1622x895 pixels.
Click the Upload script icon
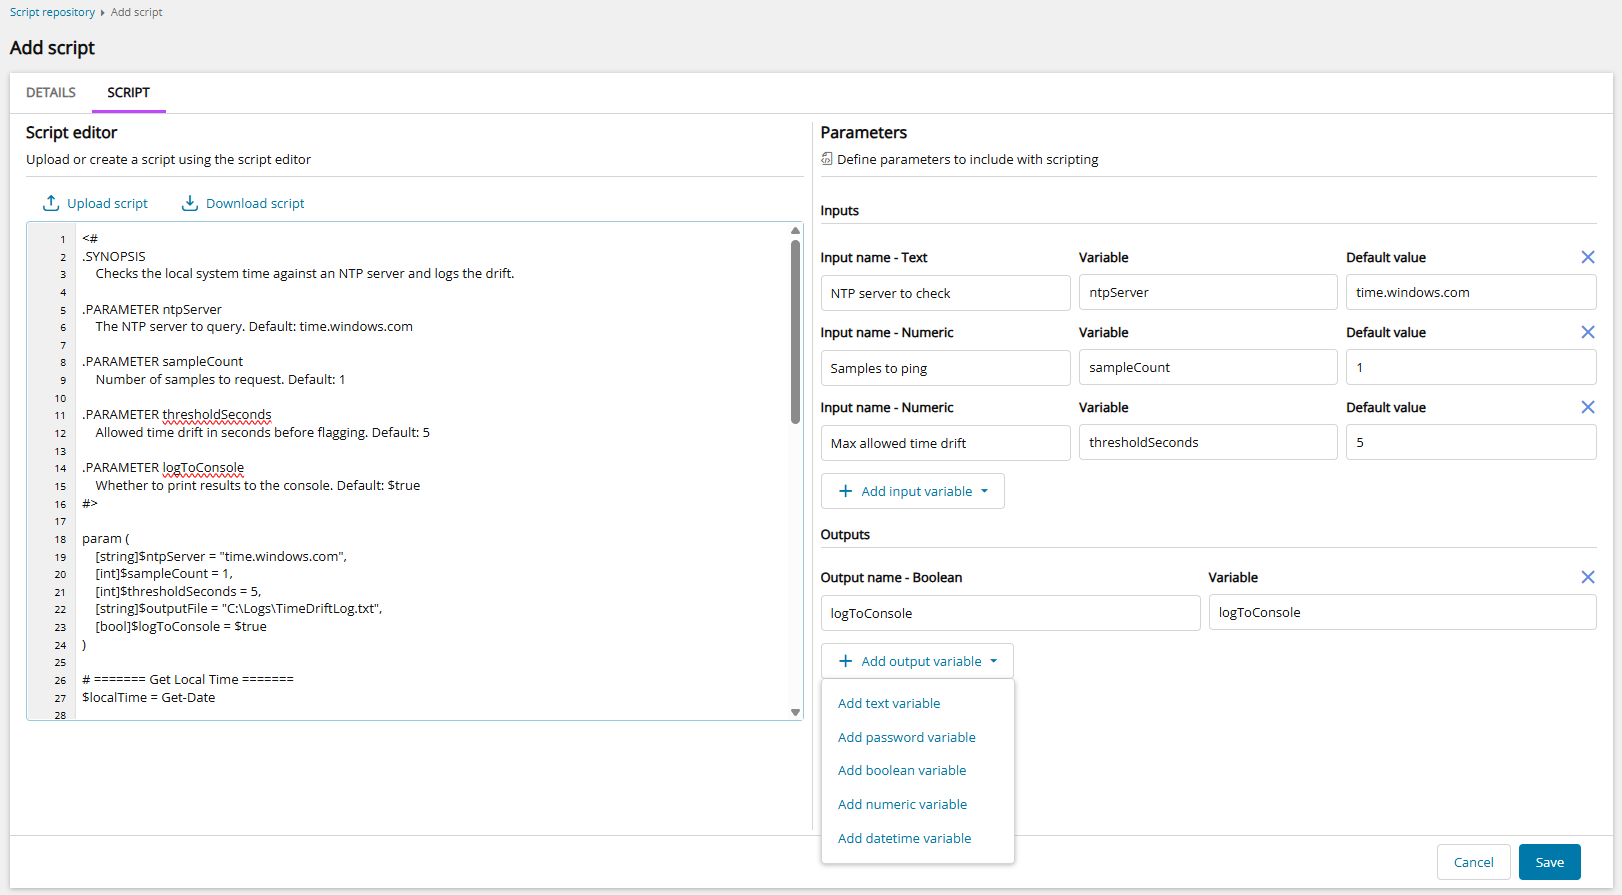[51, 203]
